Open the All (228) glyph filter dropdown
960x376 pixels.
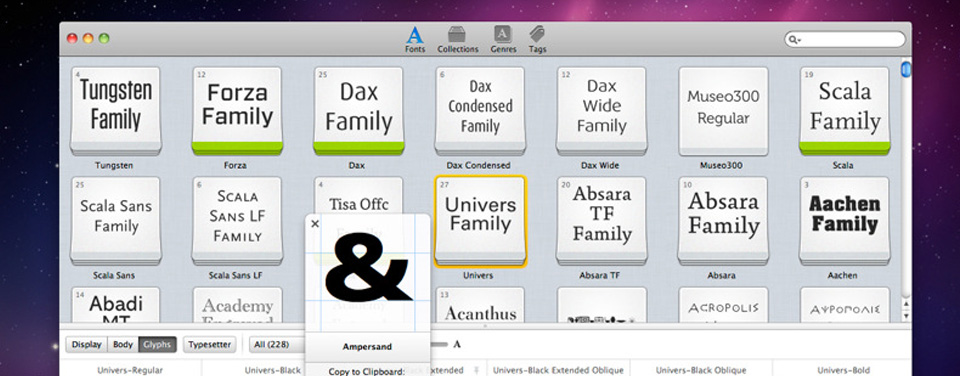tap(278, 345)
